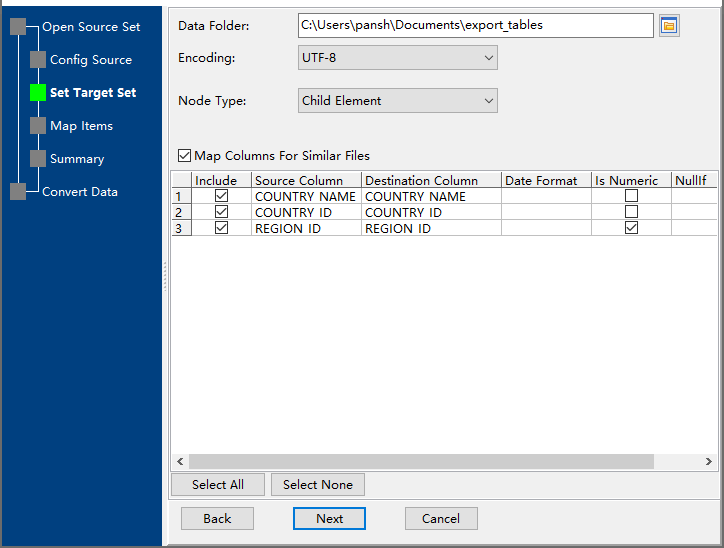Click the Date Format column header

tap(546, 180)
